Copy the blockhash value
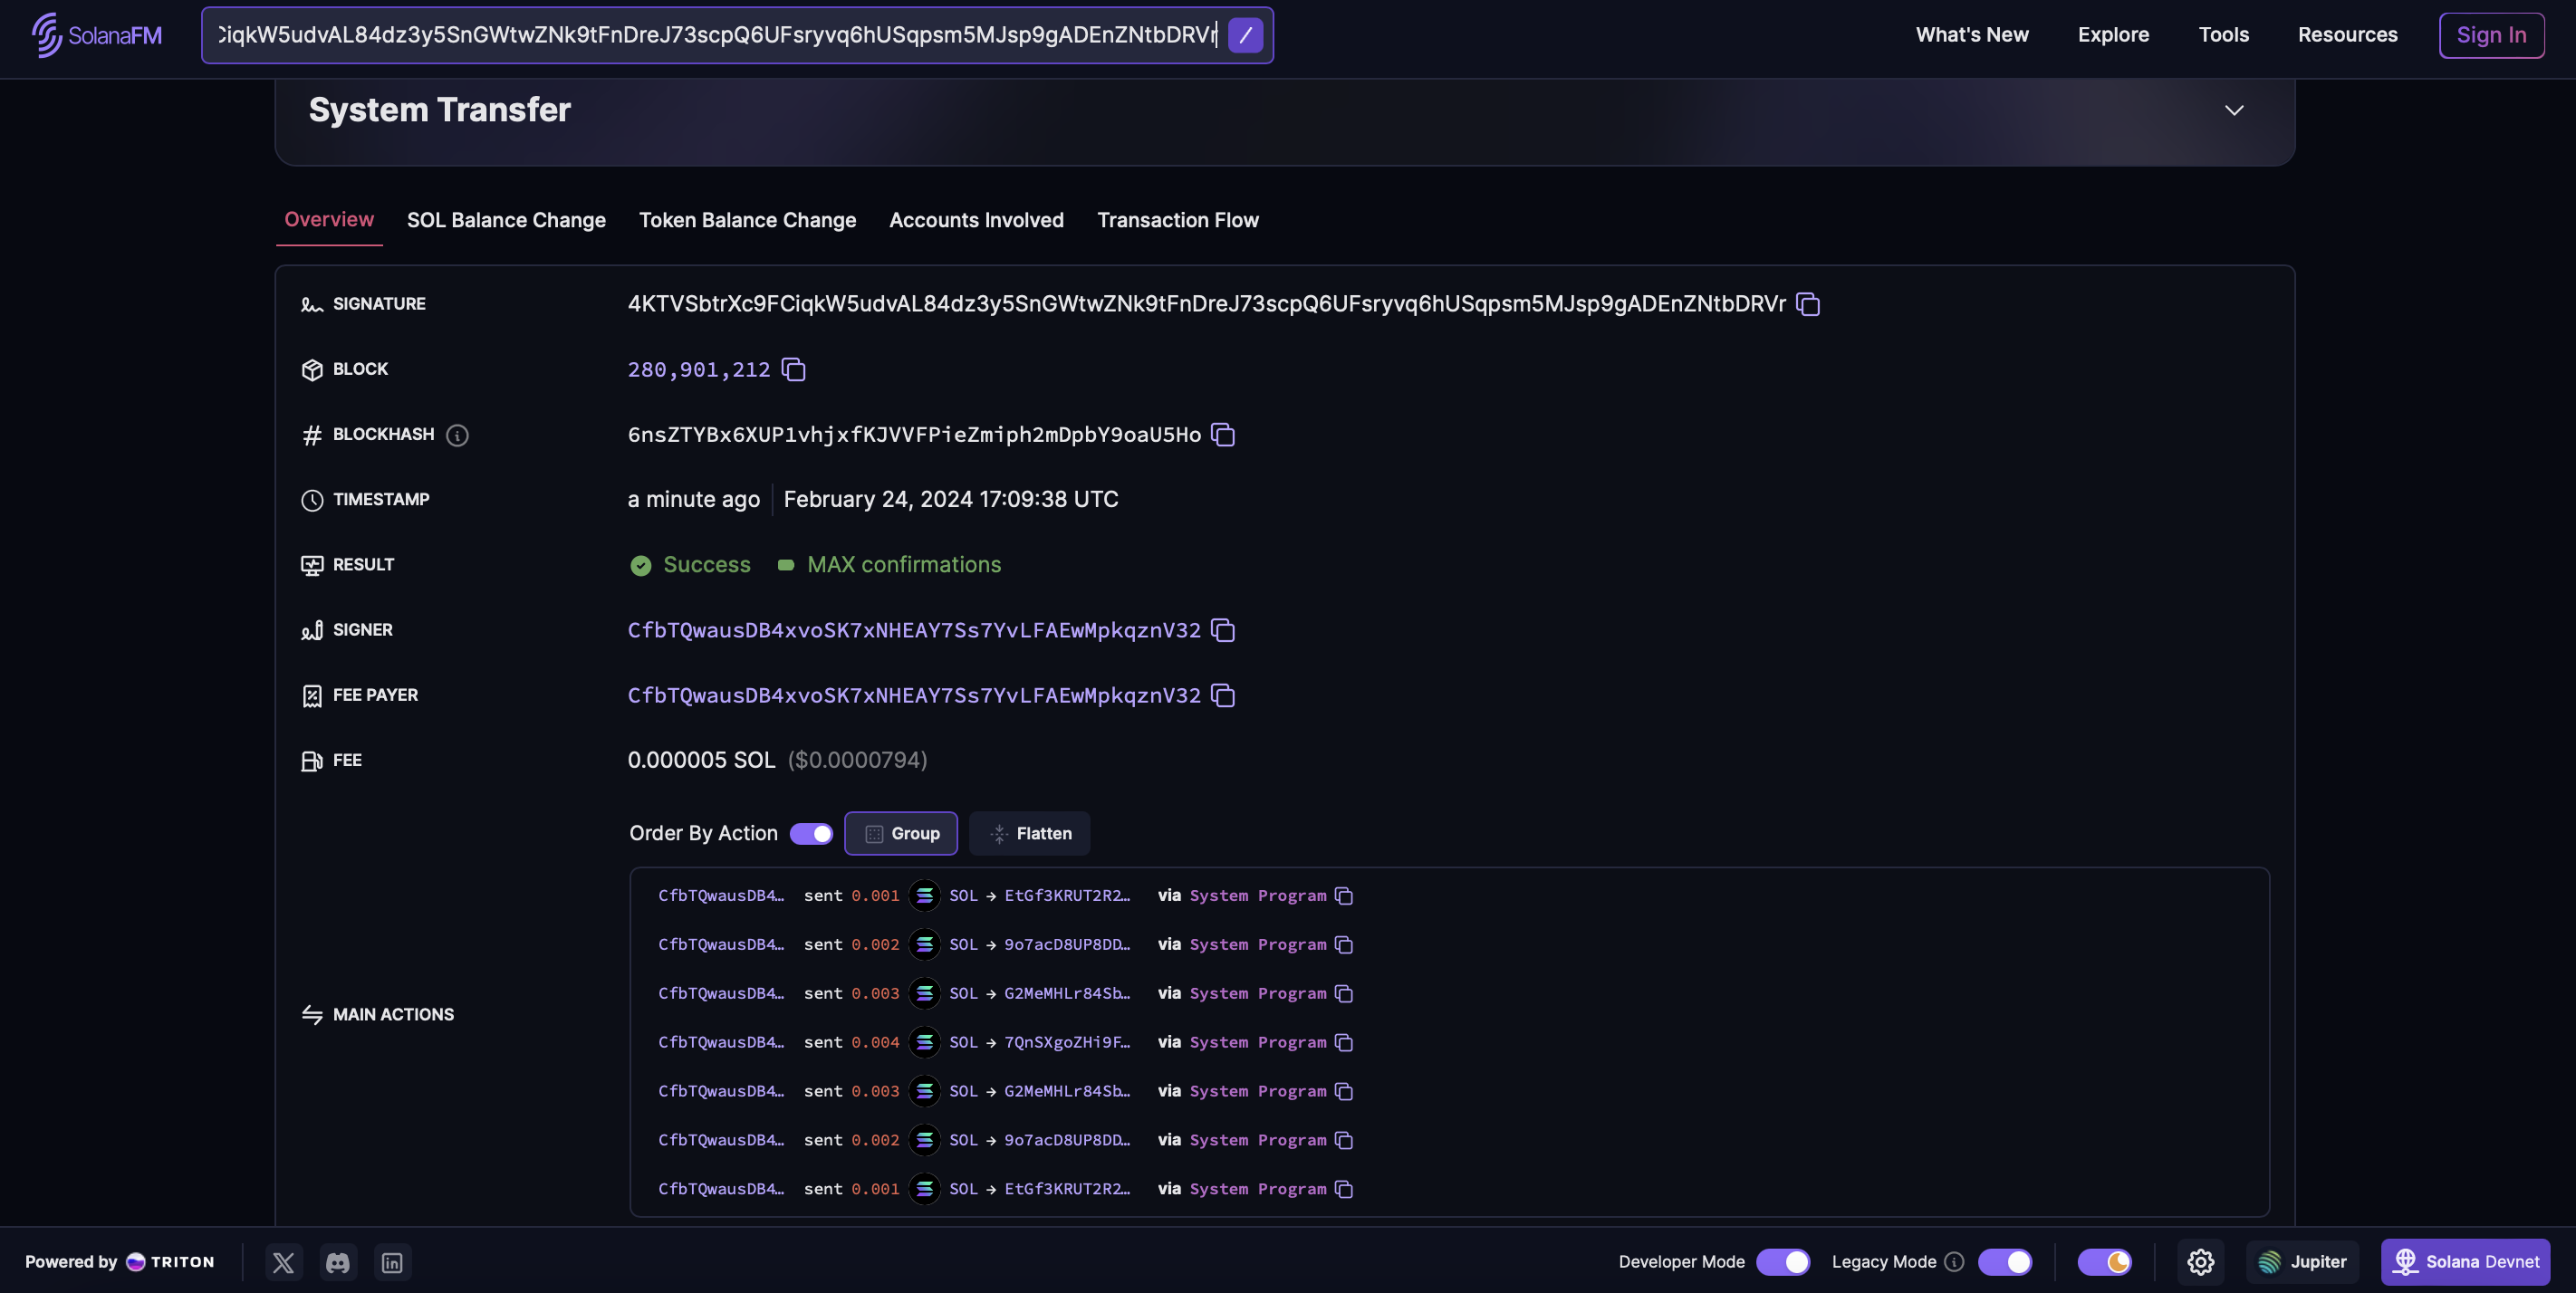Screen dimensions: 2576x1293 1222,435
